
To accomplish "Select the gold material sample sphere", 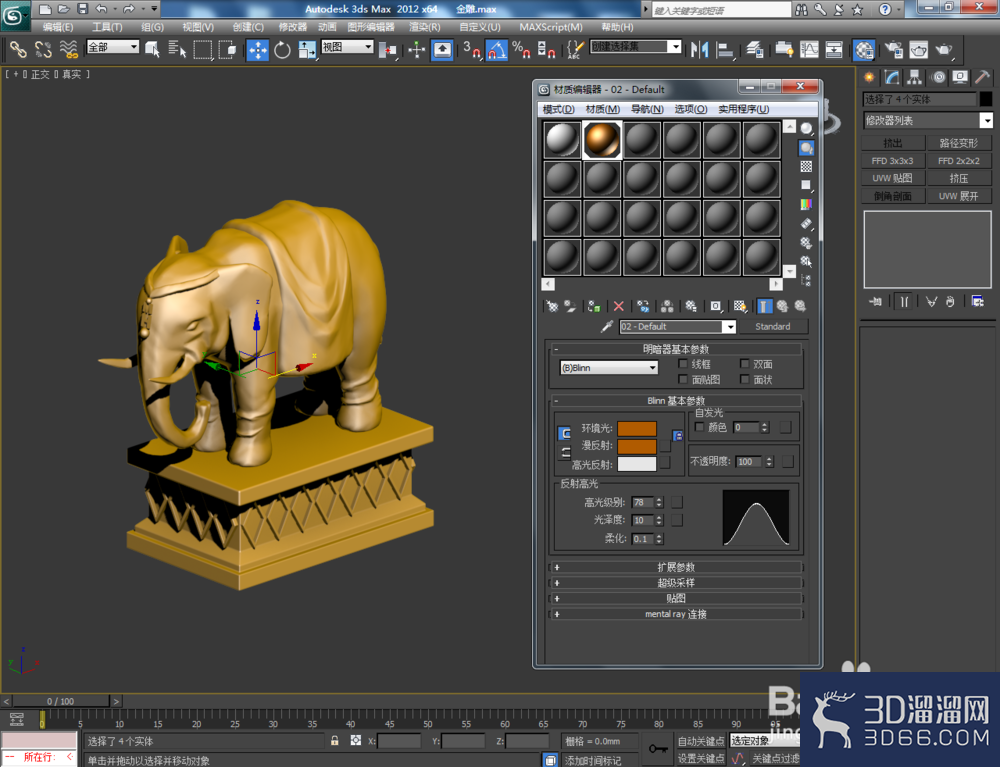I will click(x=602, y=140).
